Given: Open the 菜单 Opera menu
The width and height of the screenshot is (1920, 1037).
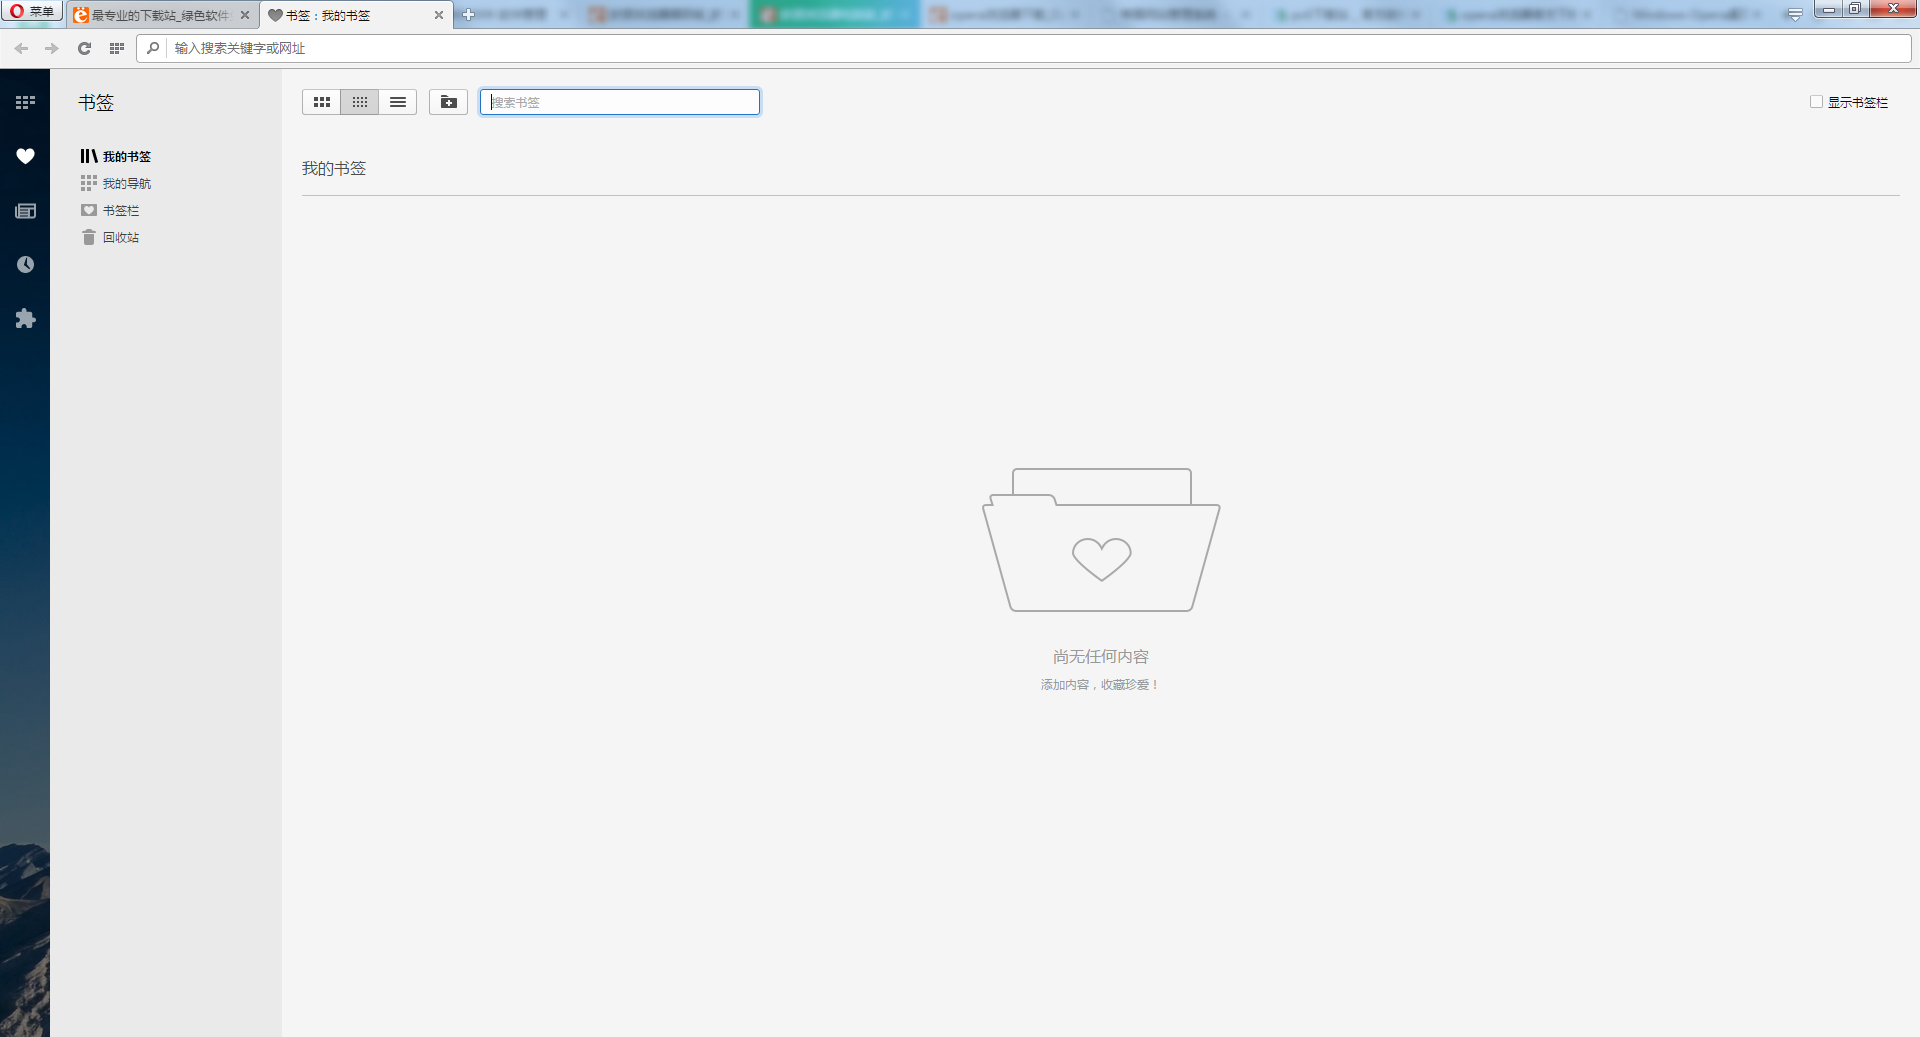Looking at the screenshot, I should [32, 12].
